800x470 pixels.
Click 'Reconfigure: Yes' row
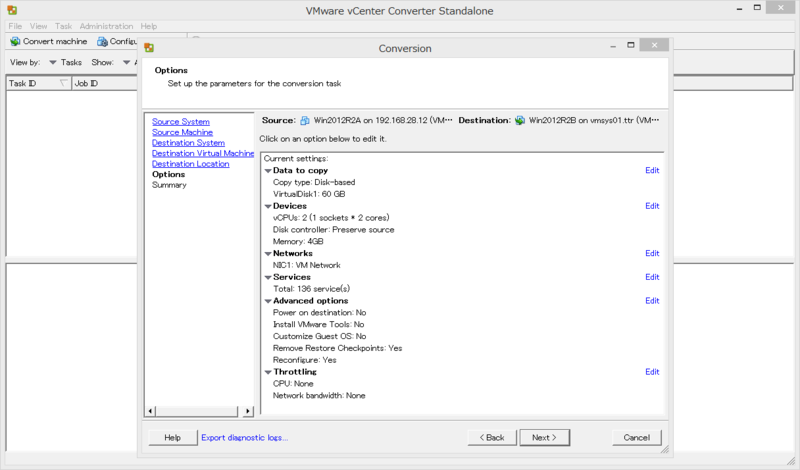[x=305, y=360]
